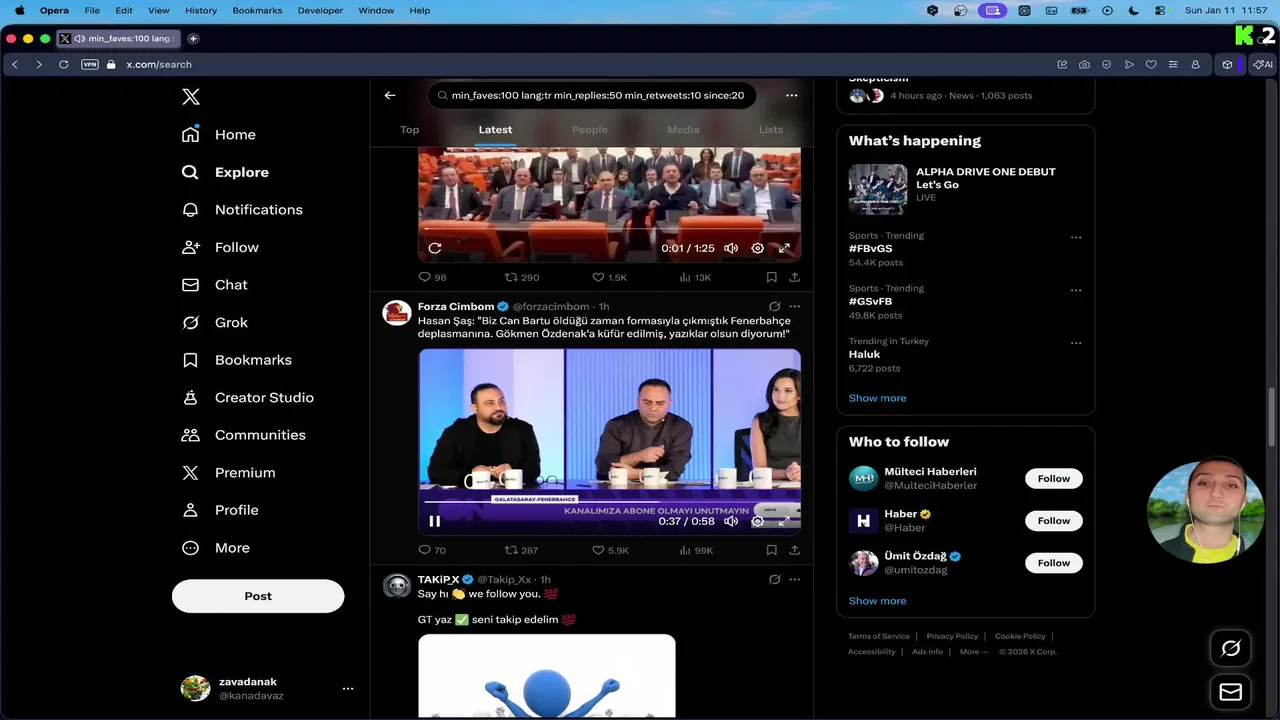View analytics of the 13K views post
The width and height of the screenshot is (1280, 720).
695,277
